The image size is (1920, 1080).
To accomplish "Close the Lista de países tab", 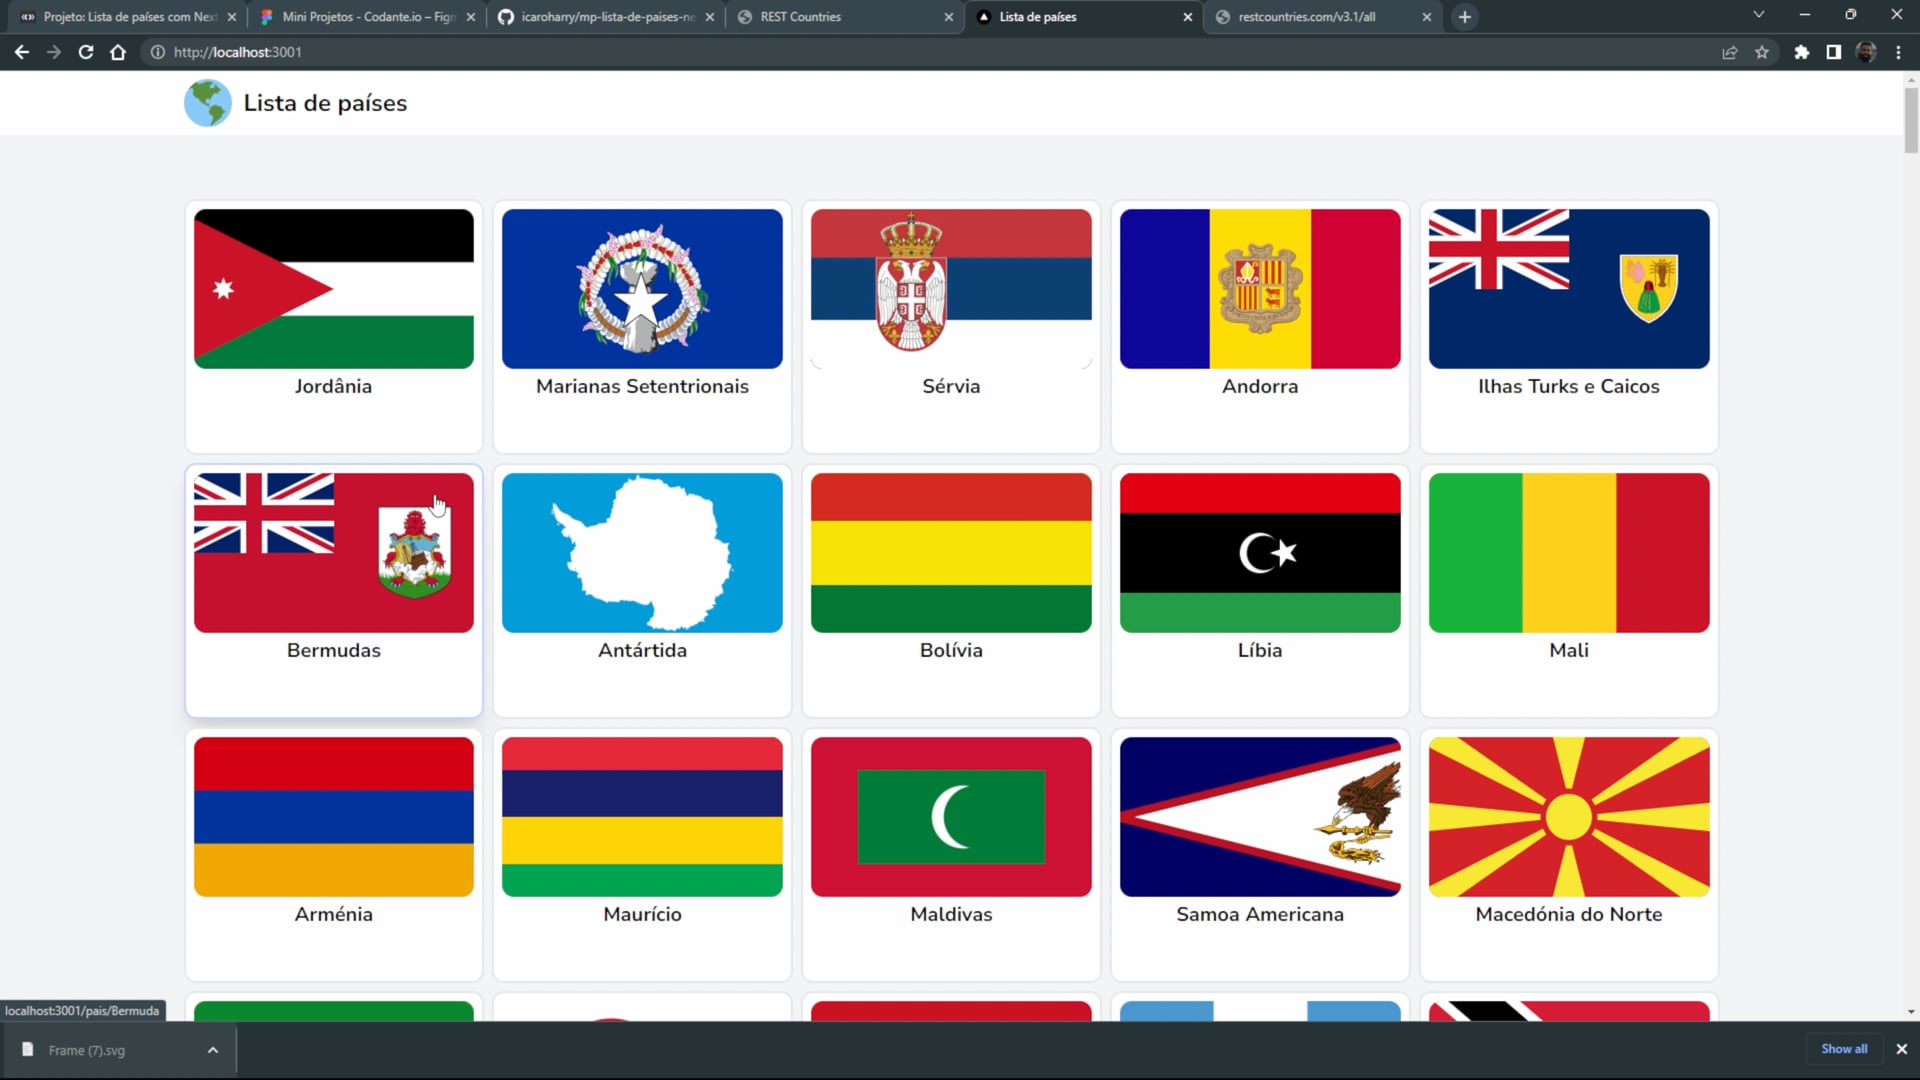I will click(x=1188, y=17).
